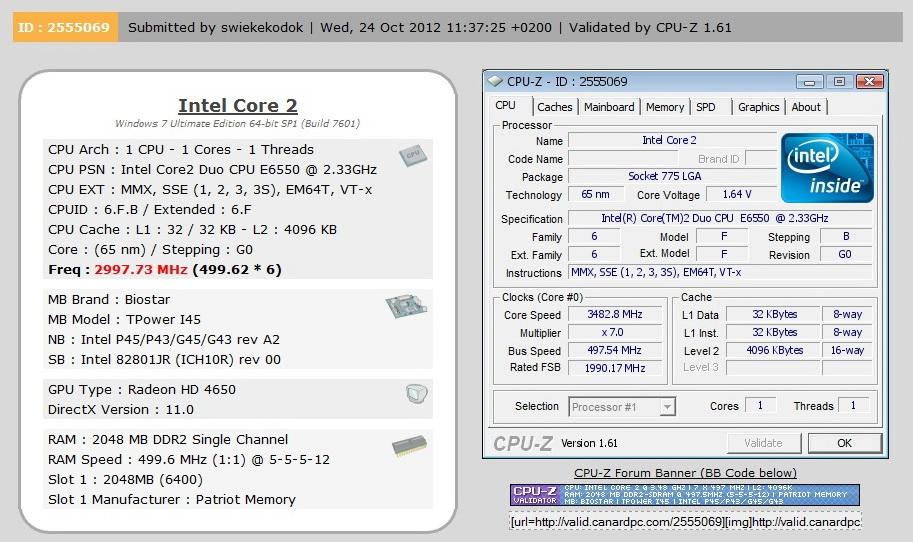Click the Windows 7 Ultimate Edition subtitle
913x542 pixels.
click(x=238, y=123)
